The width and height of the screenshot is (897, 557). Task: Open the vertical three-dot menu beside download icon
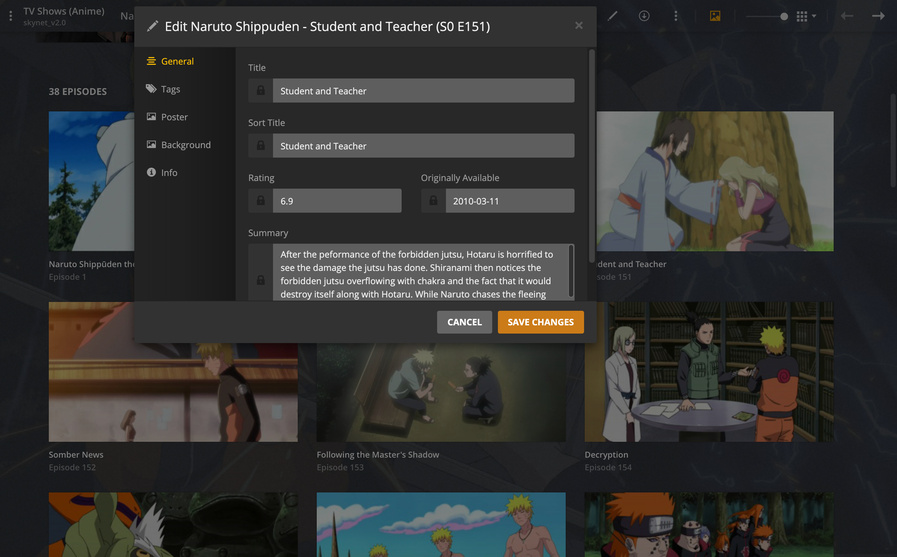click(676, 16)
